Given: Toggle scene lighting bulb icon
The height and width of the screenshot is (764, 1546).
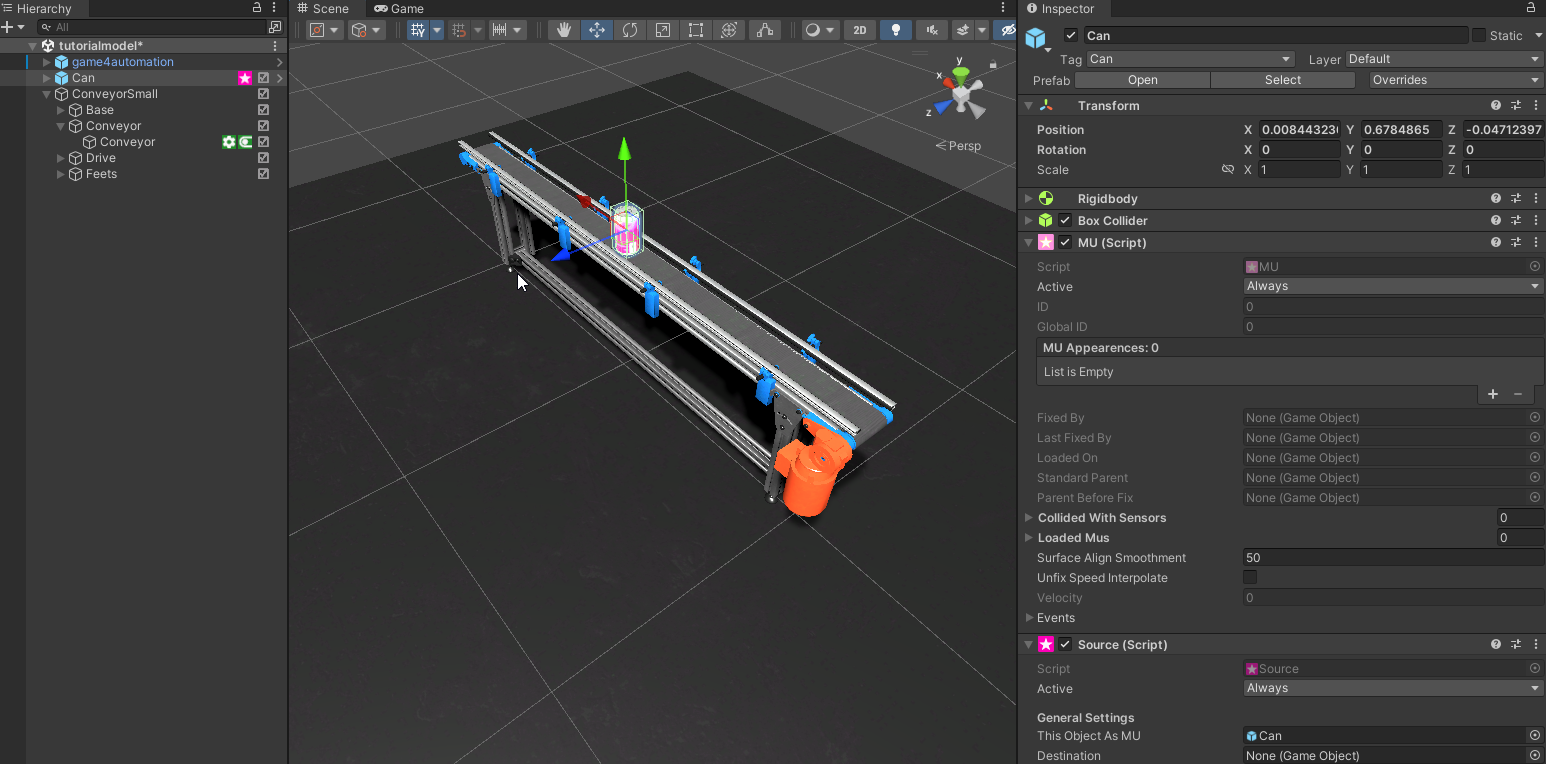Looking at the screenshot, I should tap(895, 30).
